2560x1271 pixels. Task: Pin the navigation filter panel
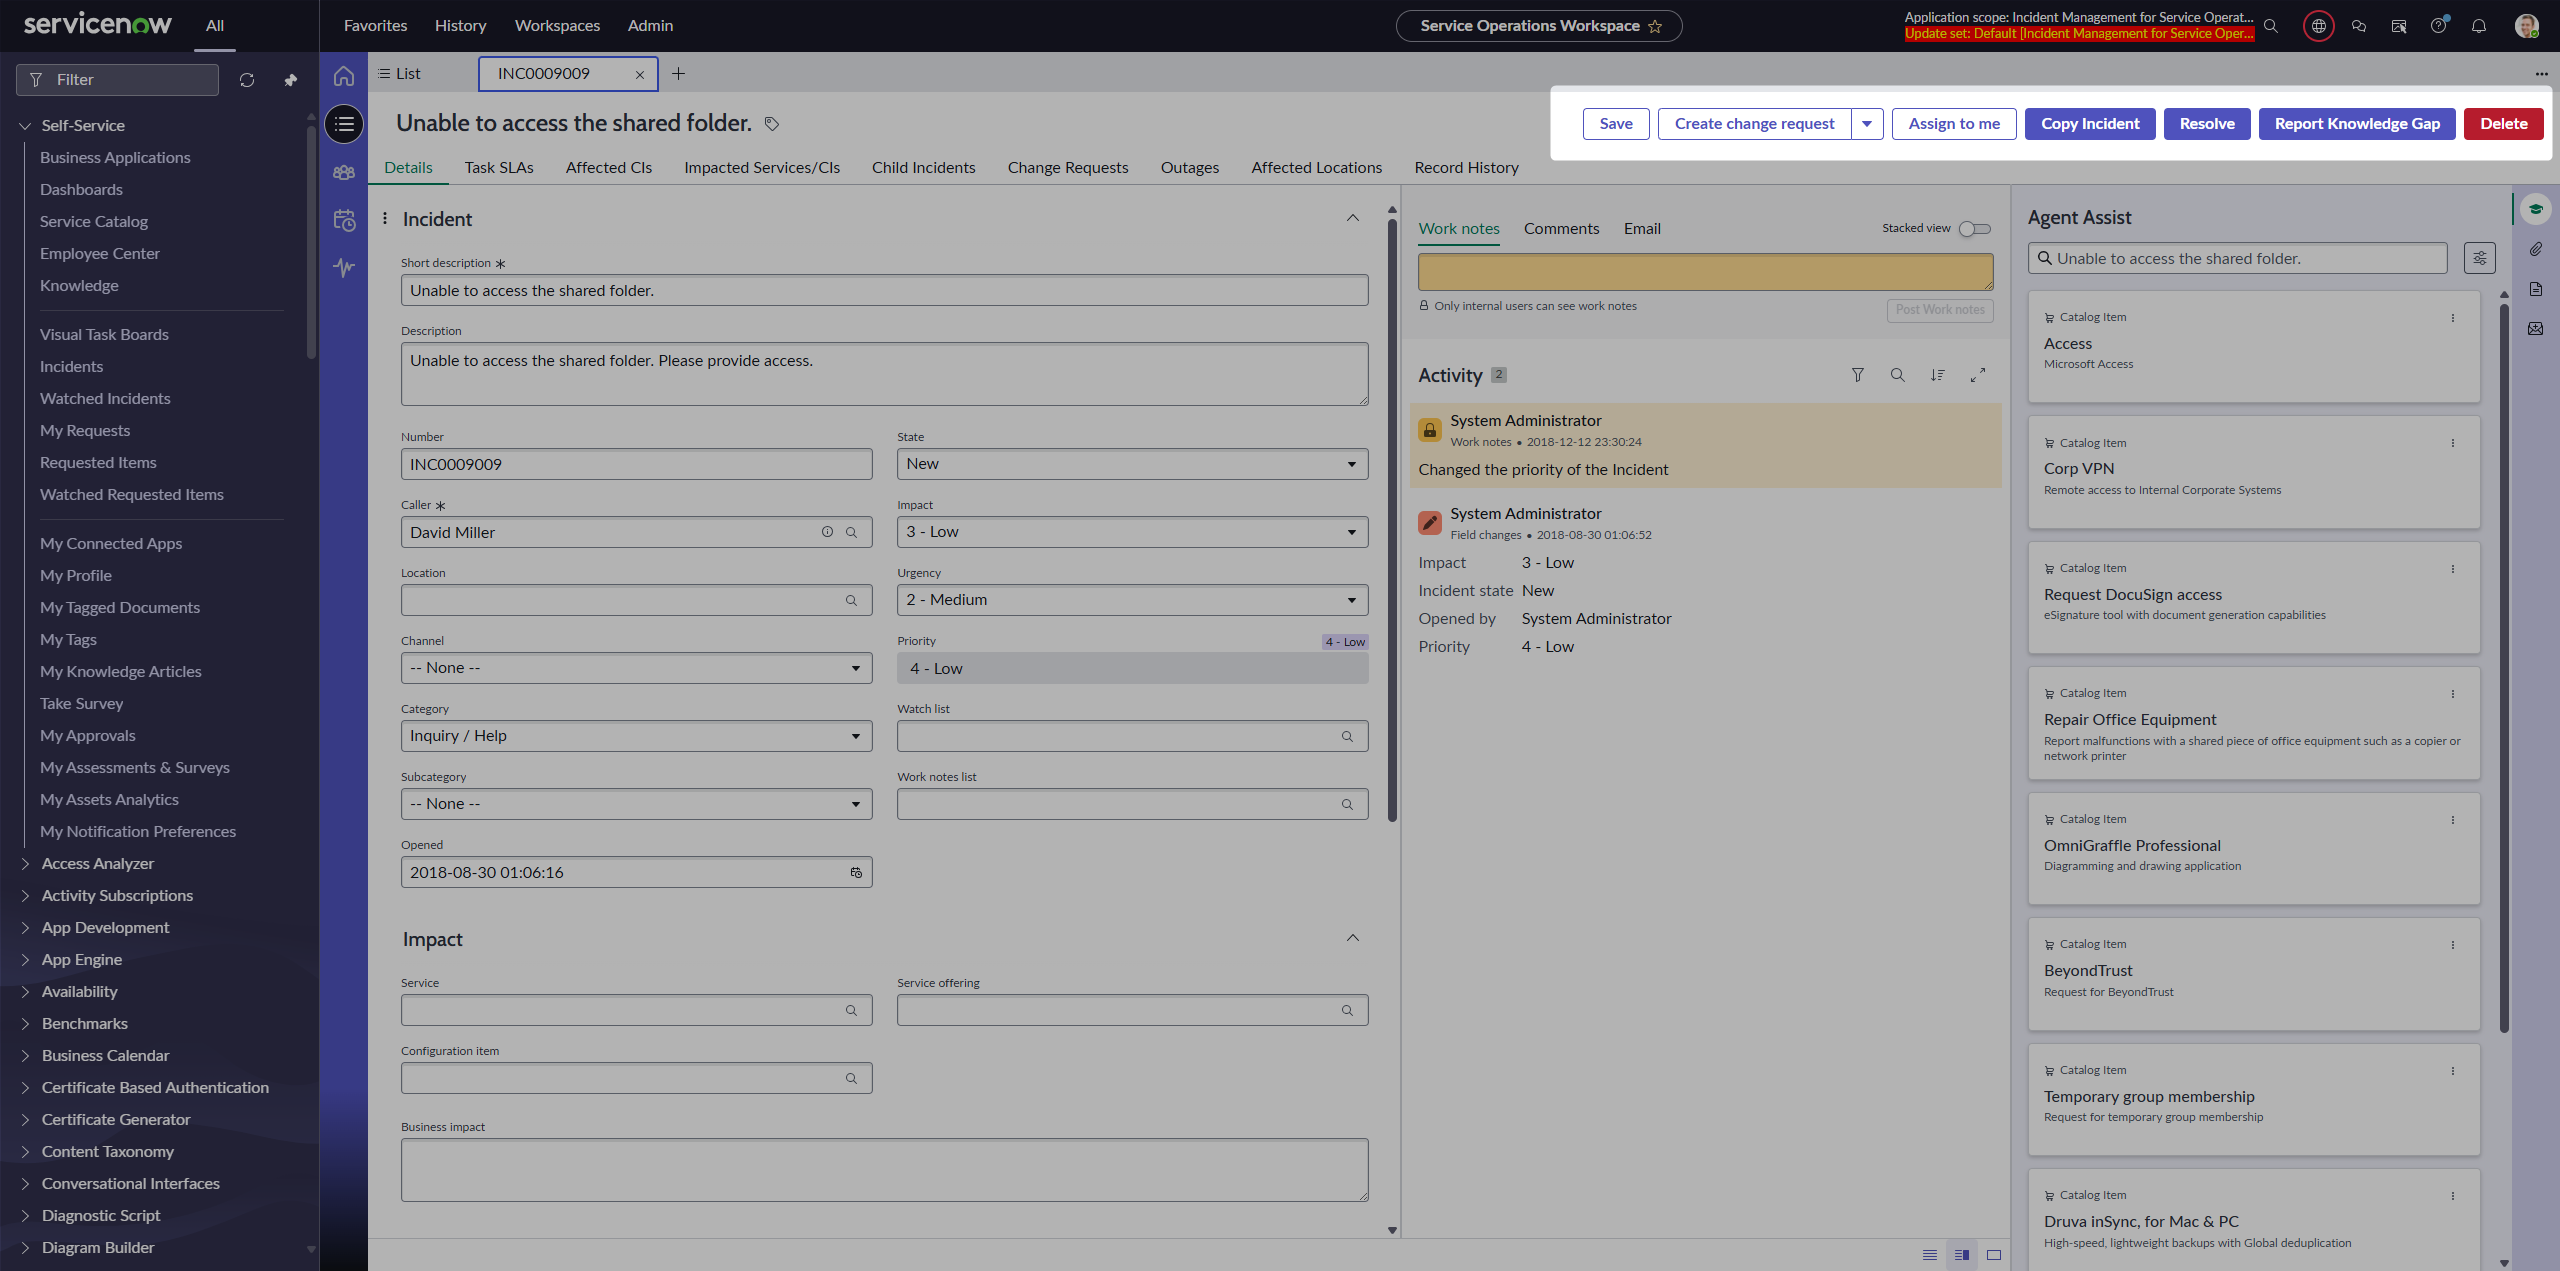pyautogui.click(x=291, y=80)
